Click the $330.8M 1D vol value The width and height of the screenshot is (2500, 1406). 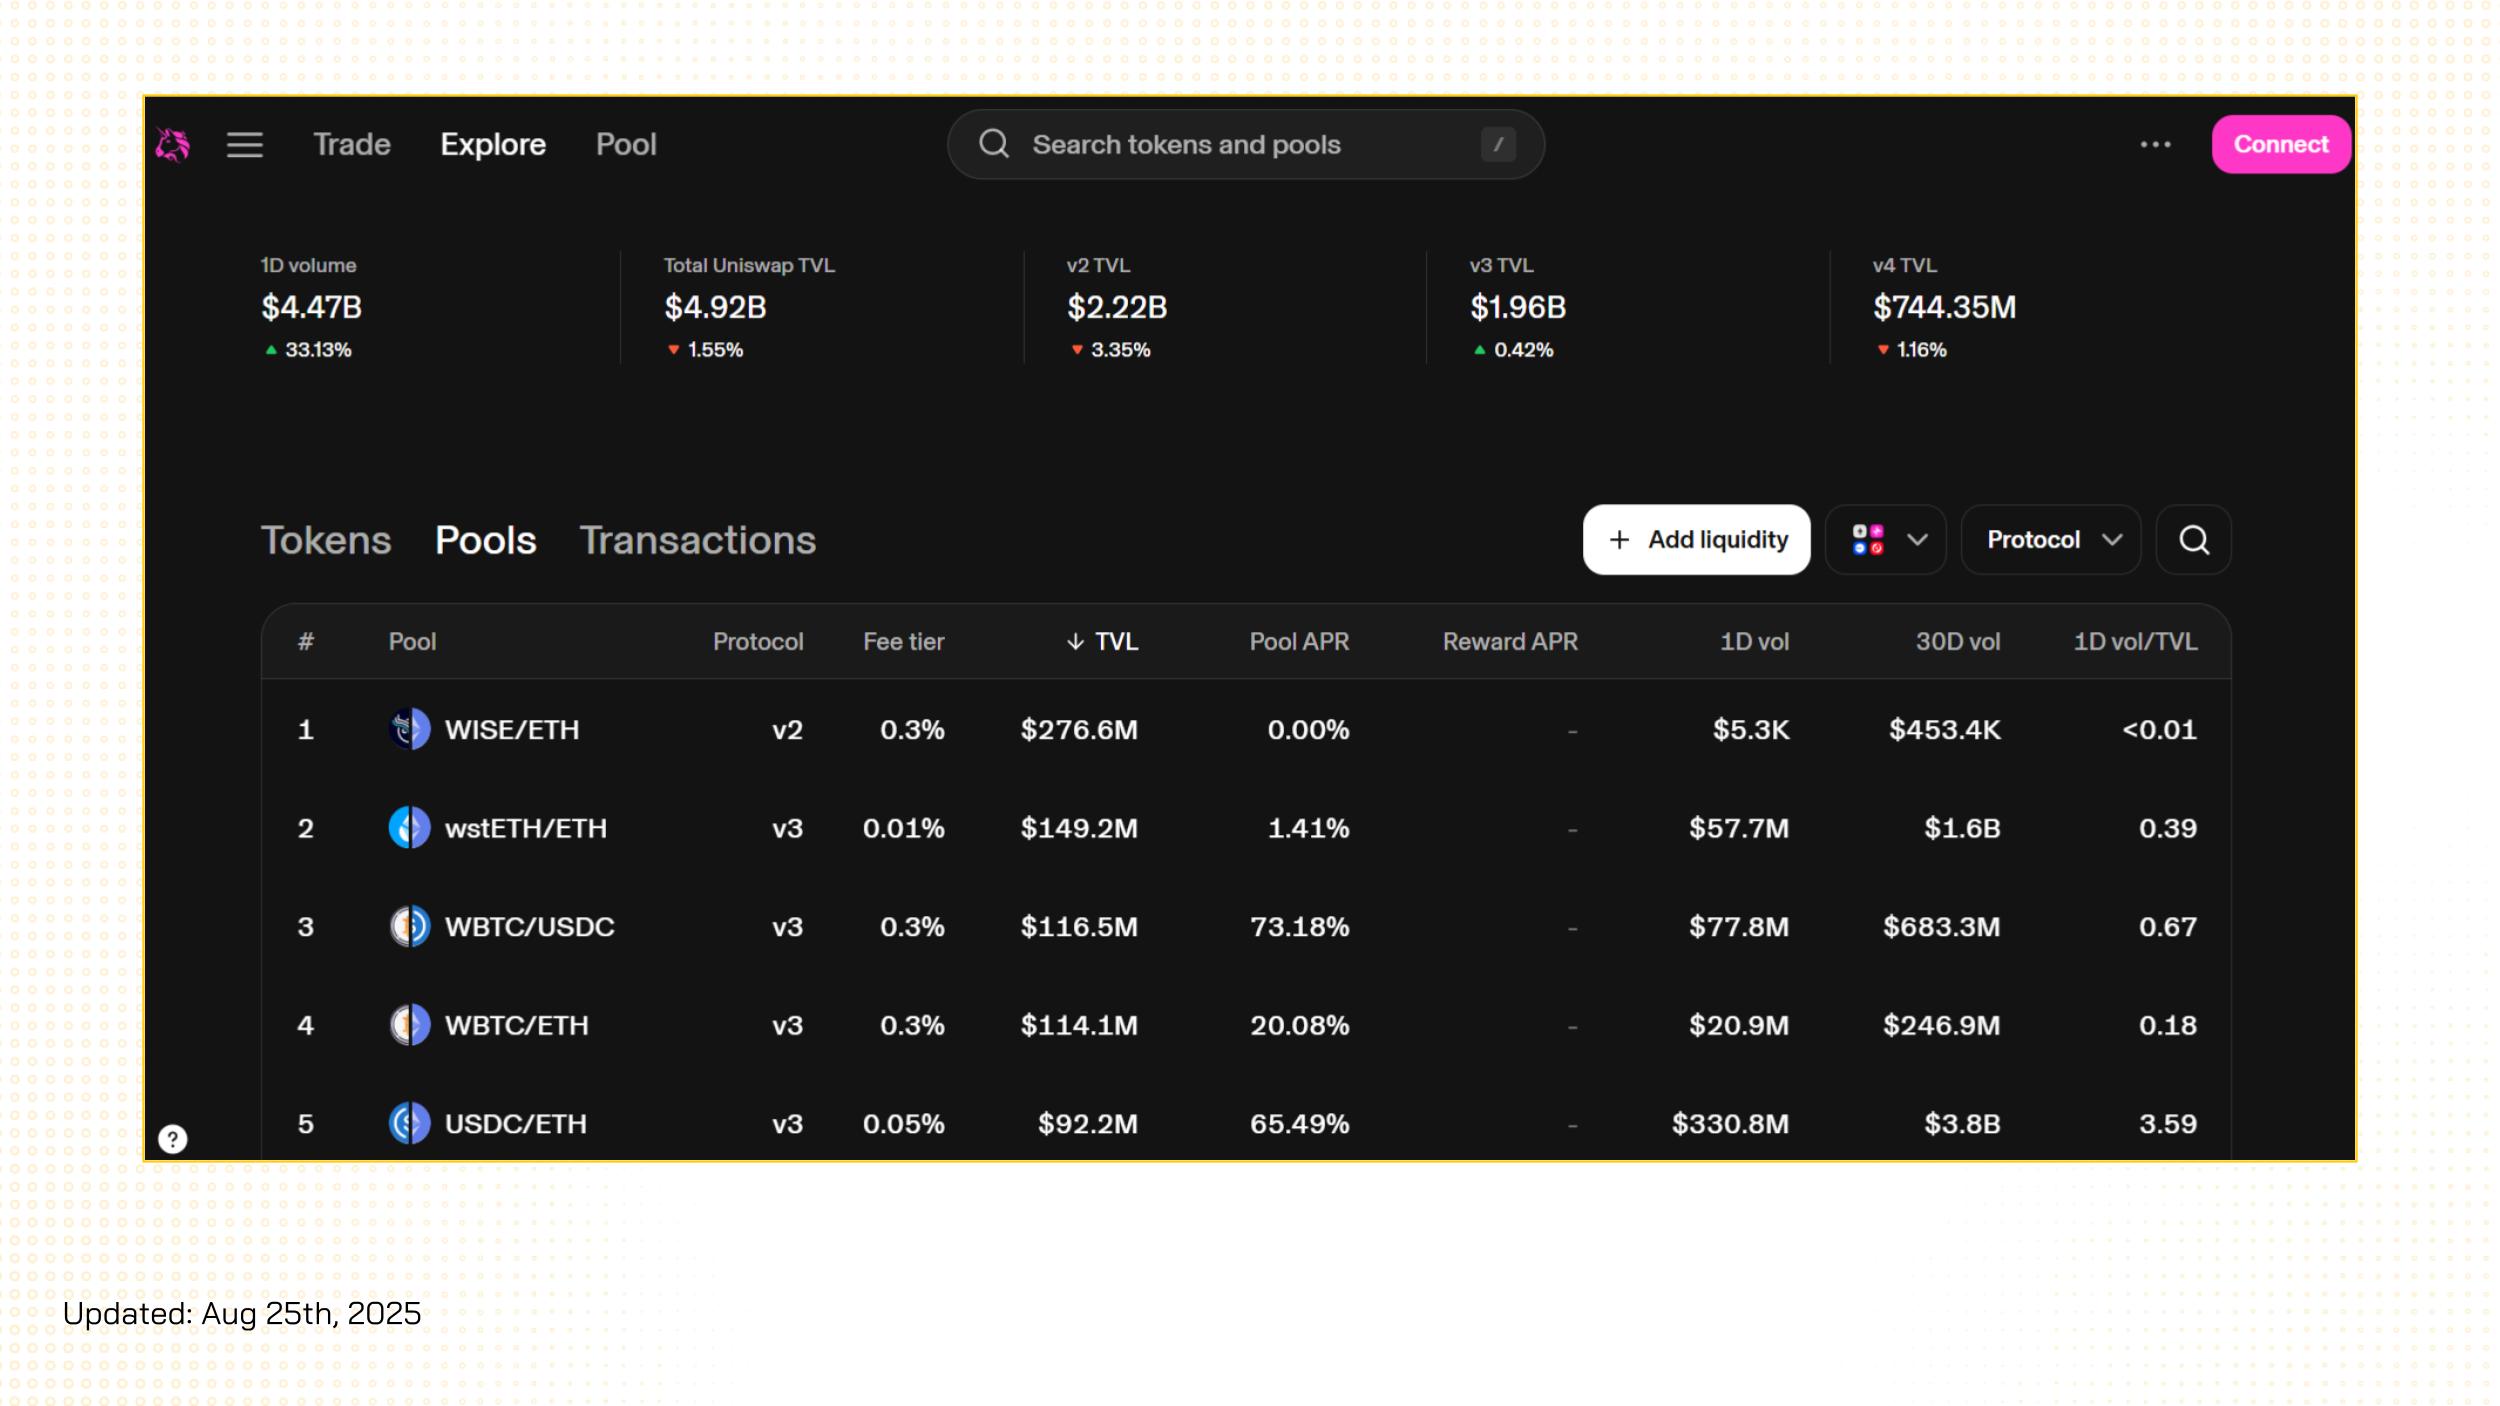pos(1731,1124)
